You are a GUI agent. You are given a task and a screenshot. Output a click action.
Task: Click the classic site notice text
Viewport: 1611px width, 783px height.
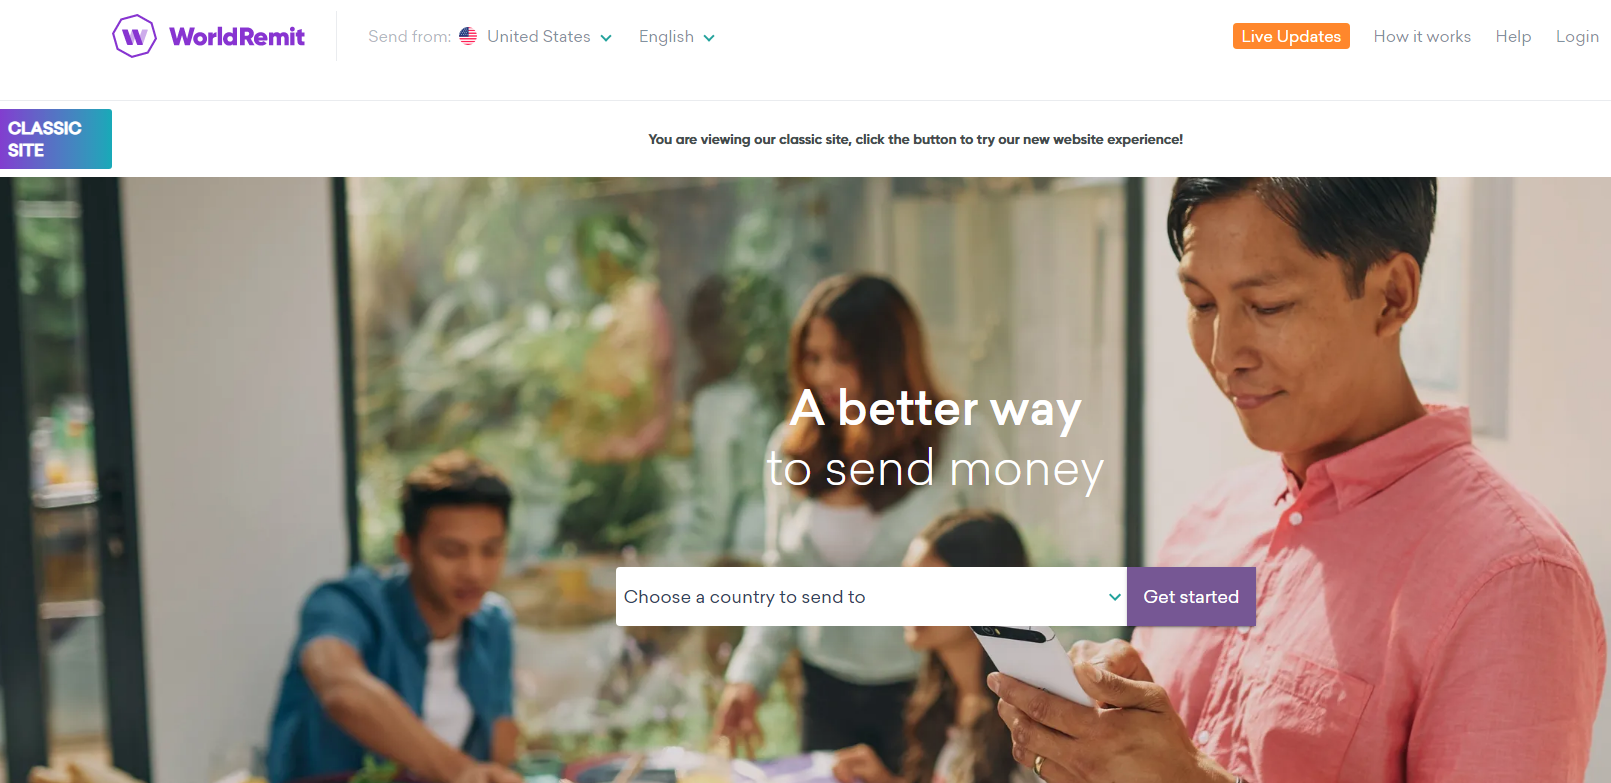coord(915,139)
